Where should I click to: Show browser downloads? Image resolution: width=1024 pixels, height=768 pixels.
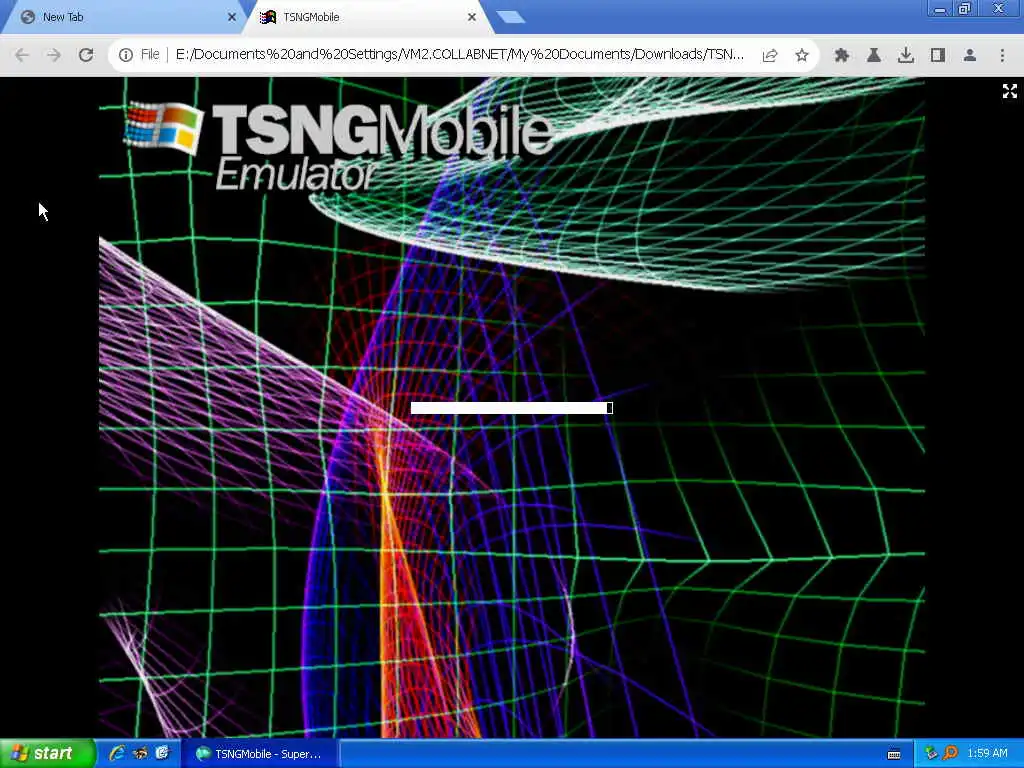[x=906, y=56]
